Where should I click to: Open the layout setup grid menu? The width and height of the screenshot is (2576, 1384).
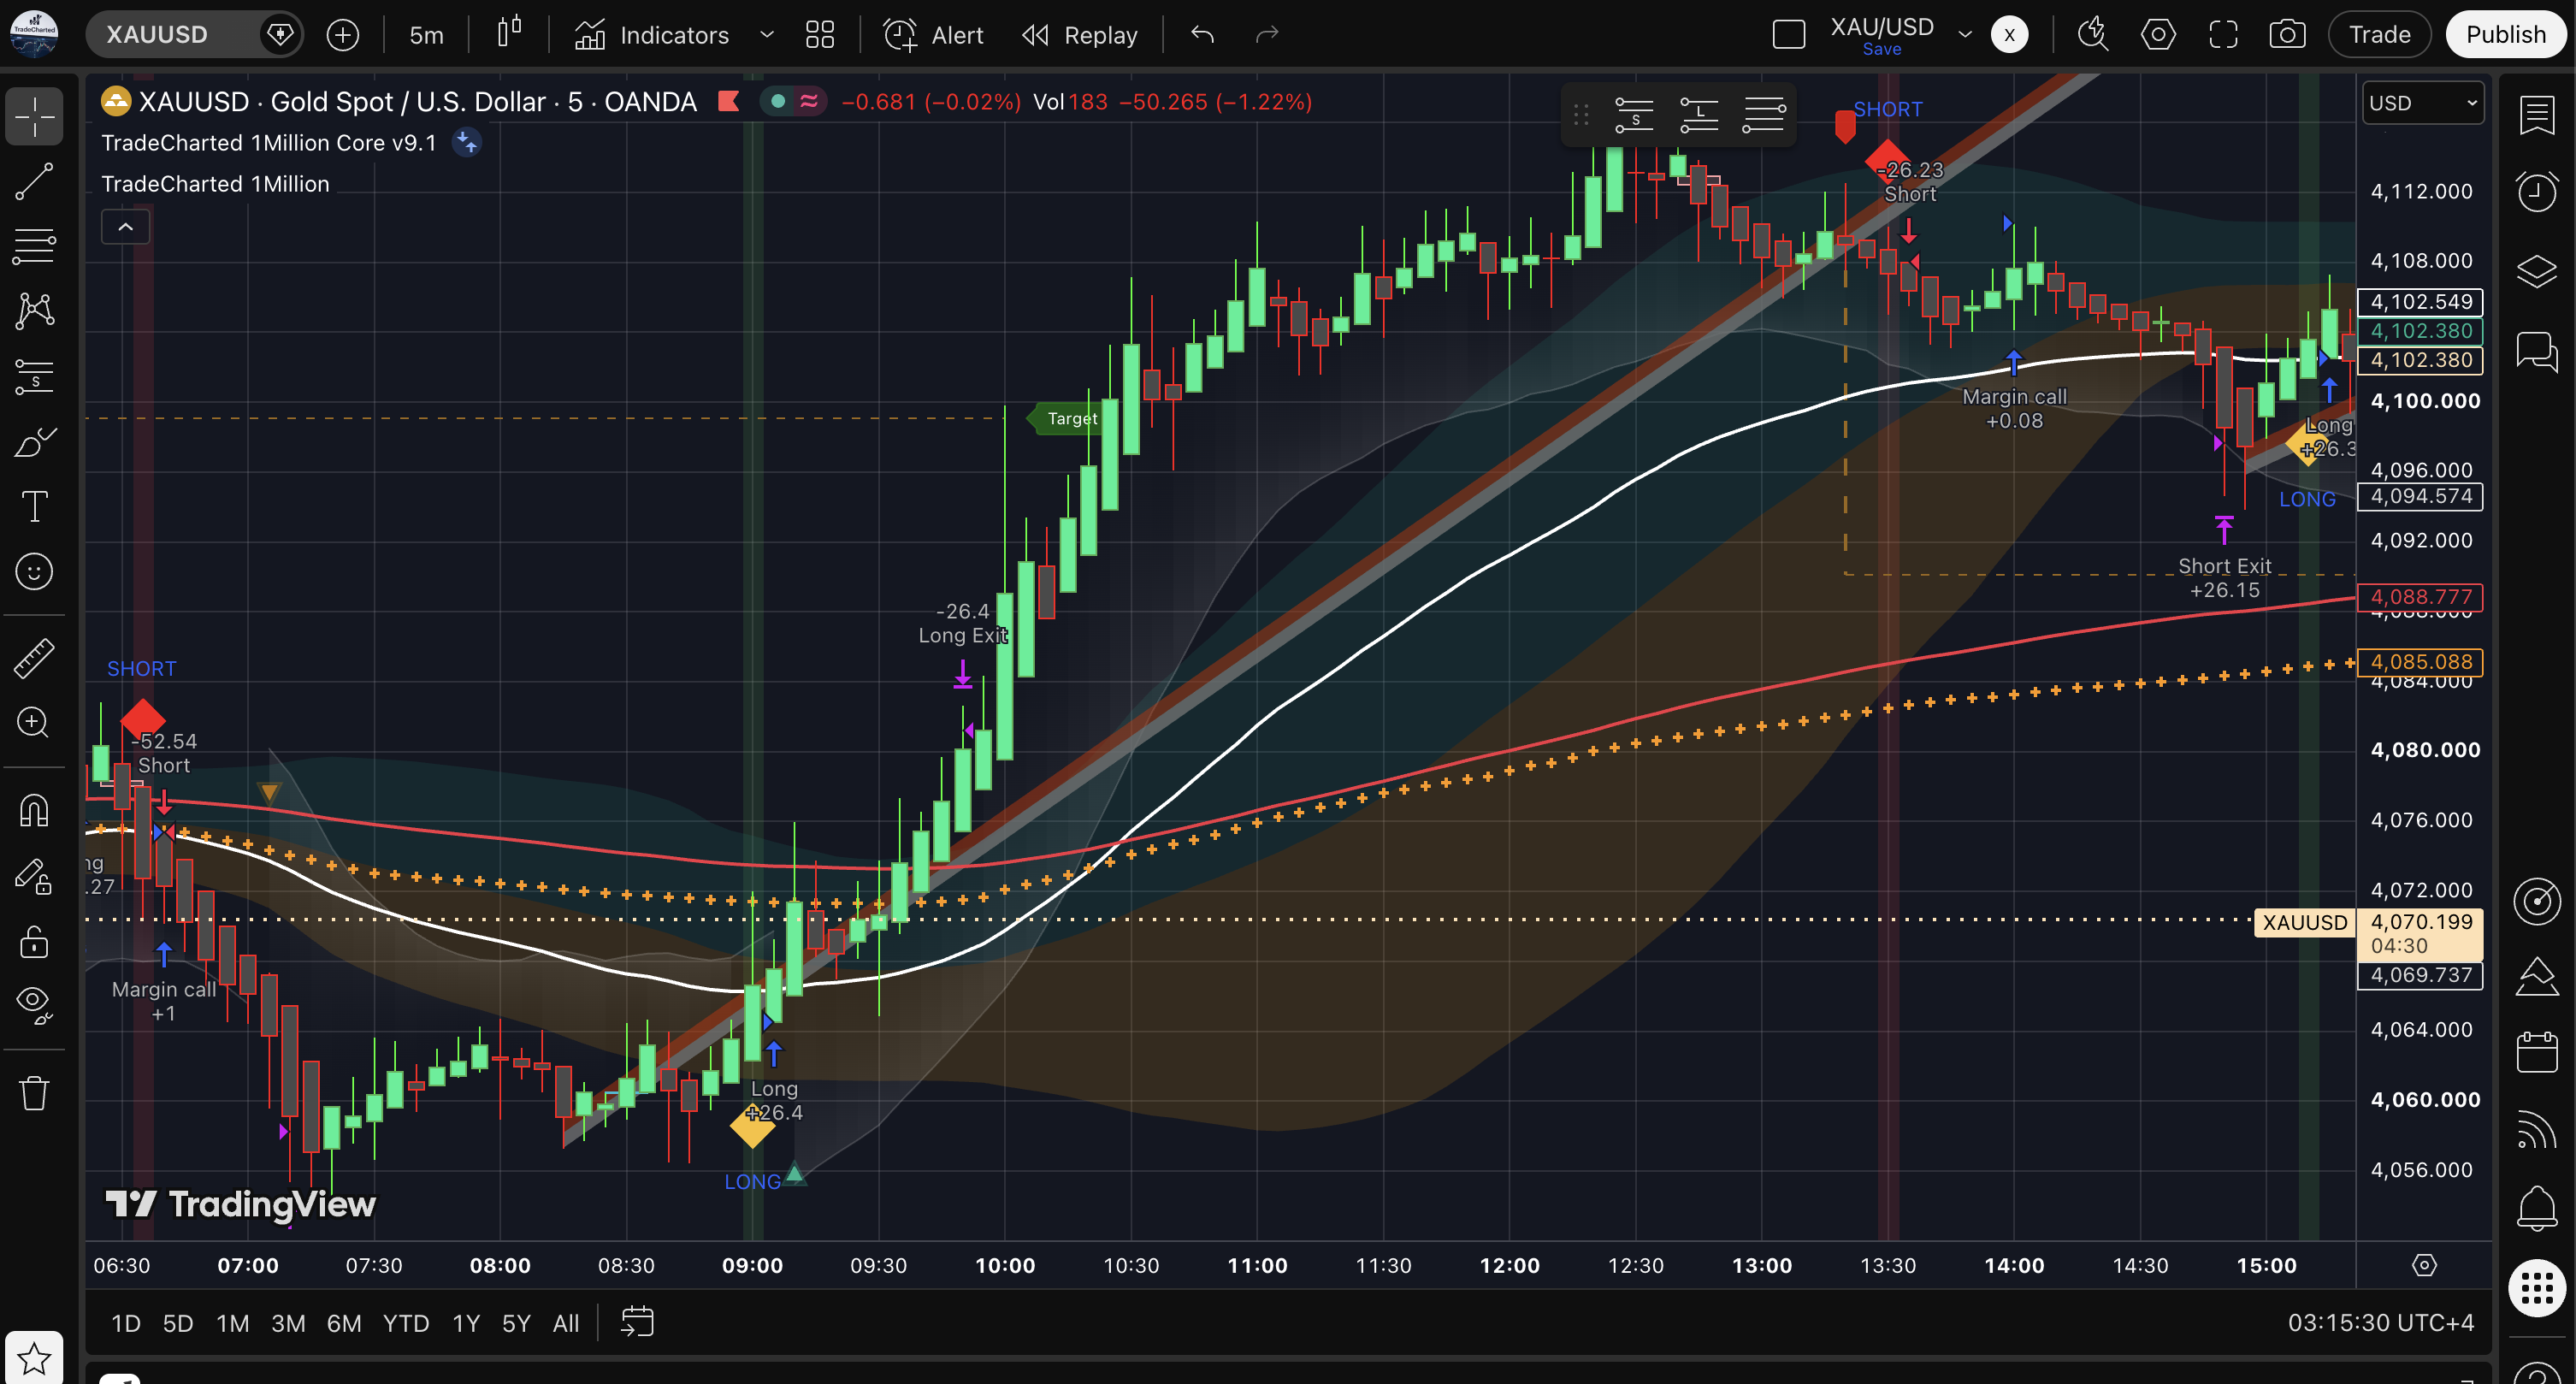click(820, 35)
